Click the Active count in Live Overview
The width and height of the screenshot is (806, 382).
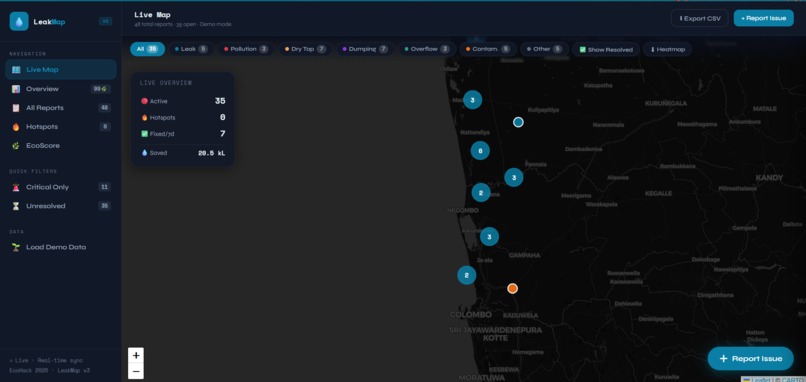pos(220,101)
